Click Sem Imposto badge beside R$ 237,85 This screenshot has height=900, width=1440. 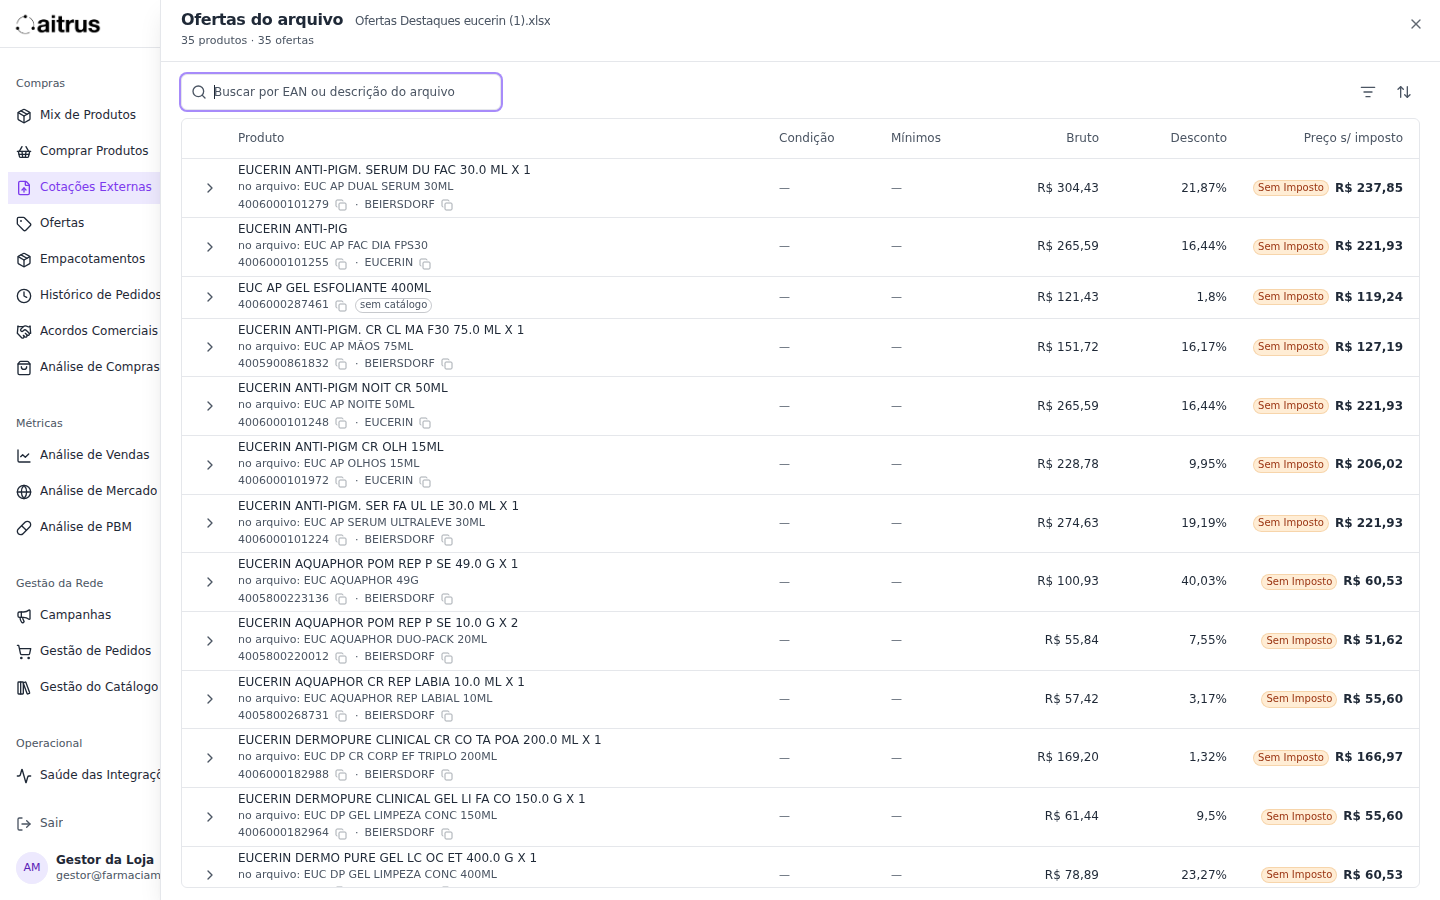point(1290,188)
